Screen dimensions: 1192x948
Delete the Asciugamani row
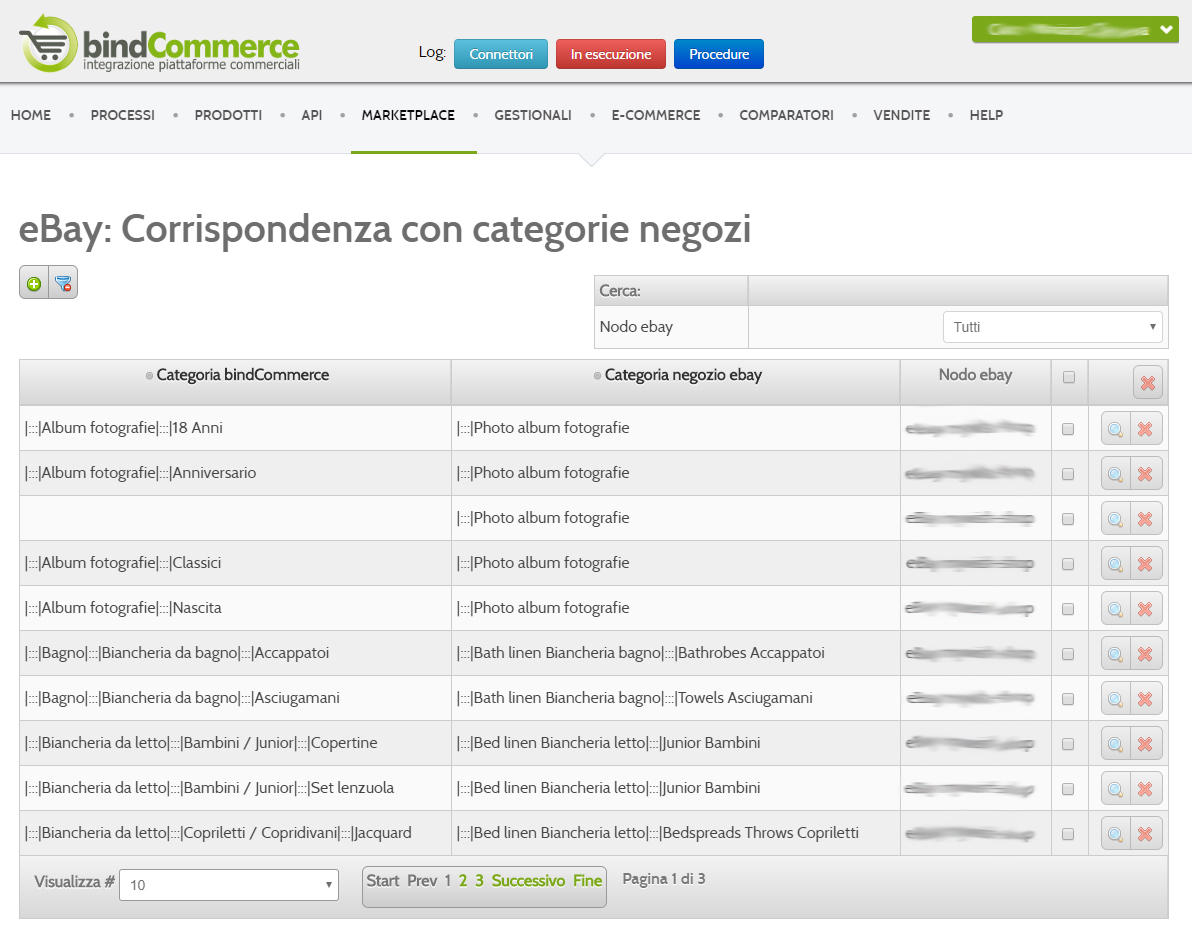click(x=1146, y=699)
